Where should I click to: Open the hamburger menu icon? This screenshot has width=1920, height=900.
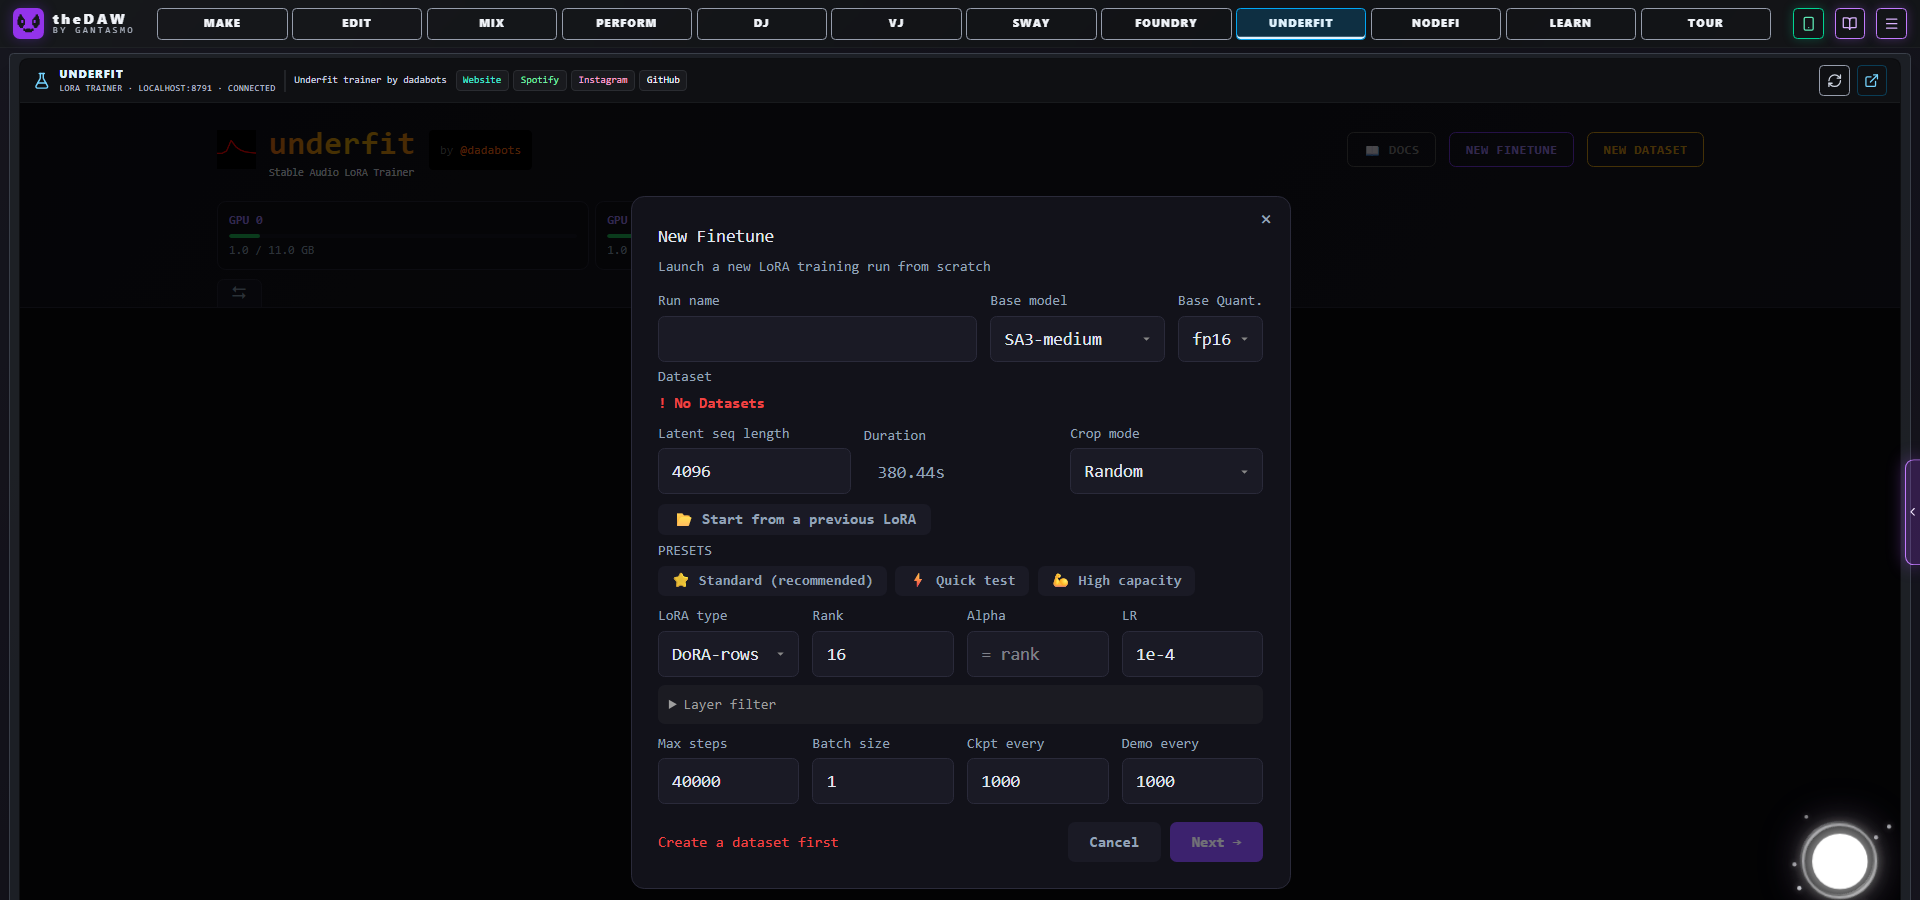1891,23
